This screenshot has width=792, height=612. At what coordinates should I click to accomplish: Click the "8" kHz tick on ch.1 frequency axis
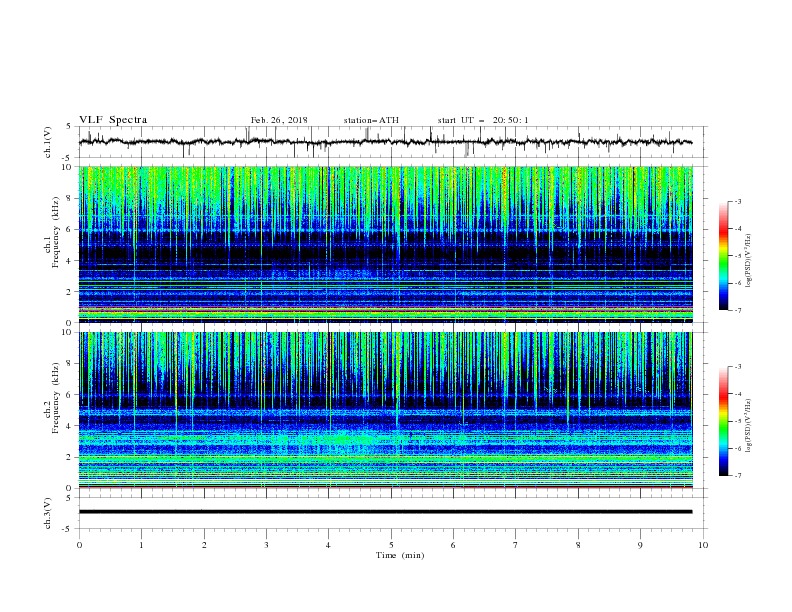[x=70, y=198]
